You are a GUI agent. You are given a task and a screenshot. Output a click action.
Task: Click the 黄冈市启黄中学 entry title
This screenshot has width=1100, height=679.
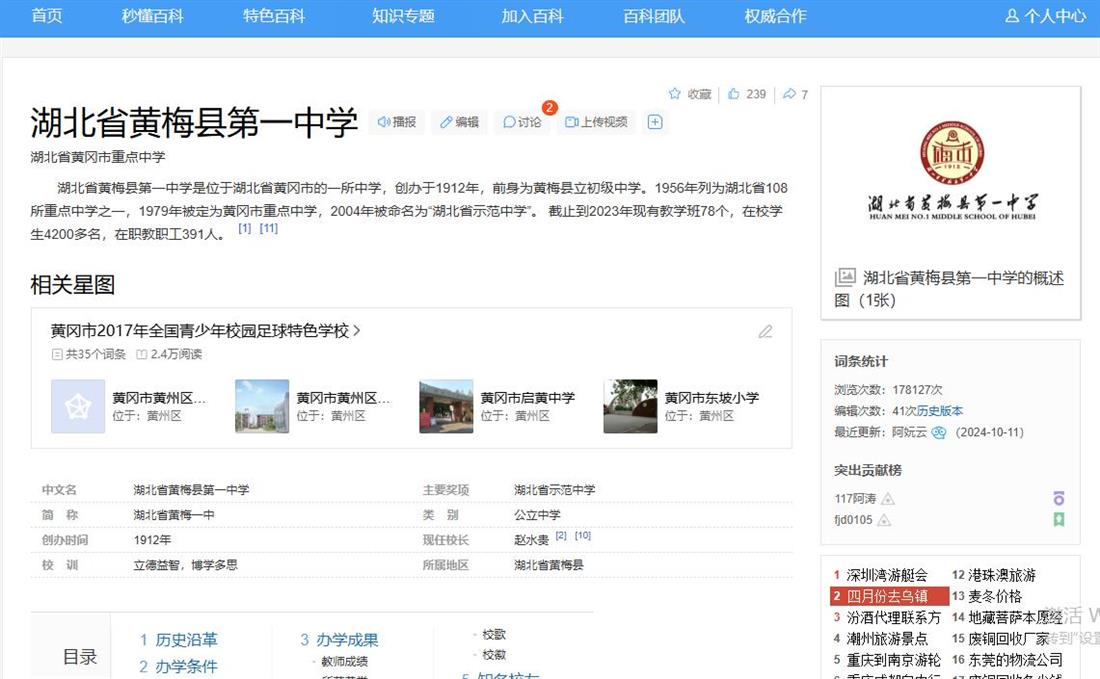pos(528,398)
